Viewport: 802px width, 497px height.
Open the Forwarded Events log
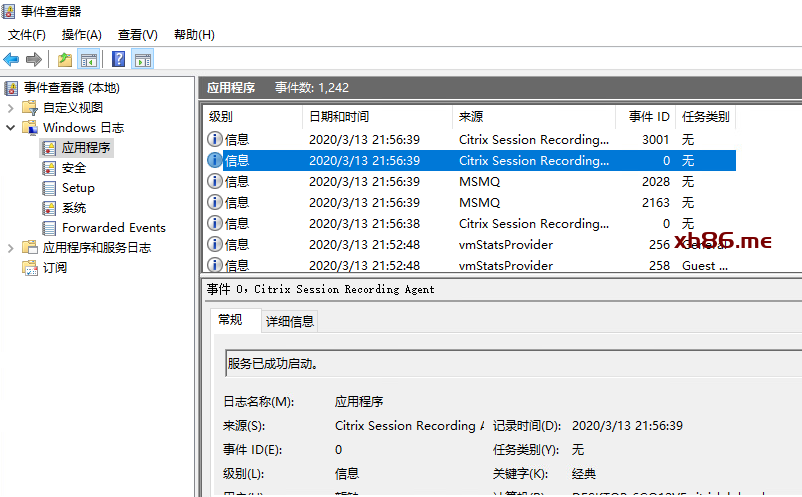[x=113, y=228]
